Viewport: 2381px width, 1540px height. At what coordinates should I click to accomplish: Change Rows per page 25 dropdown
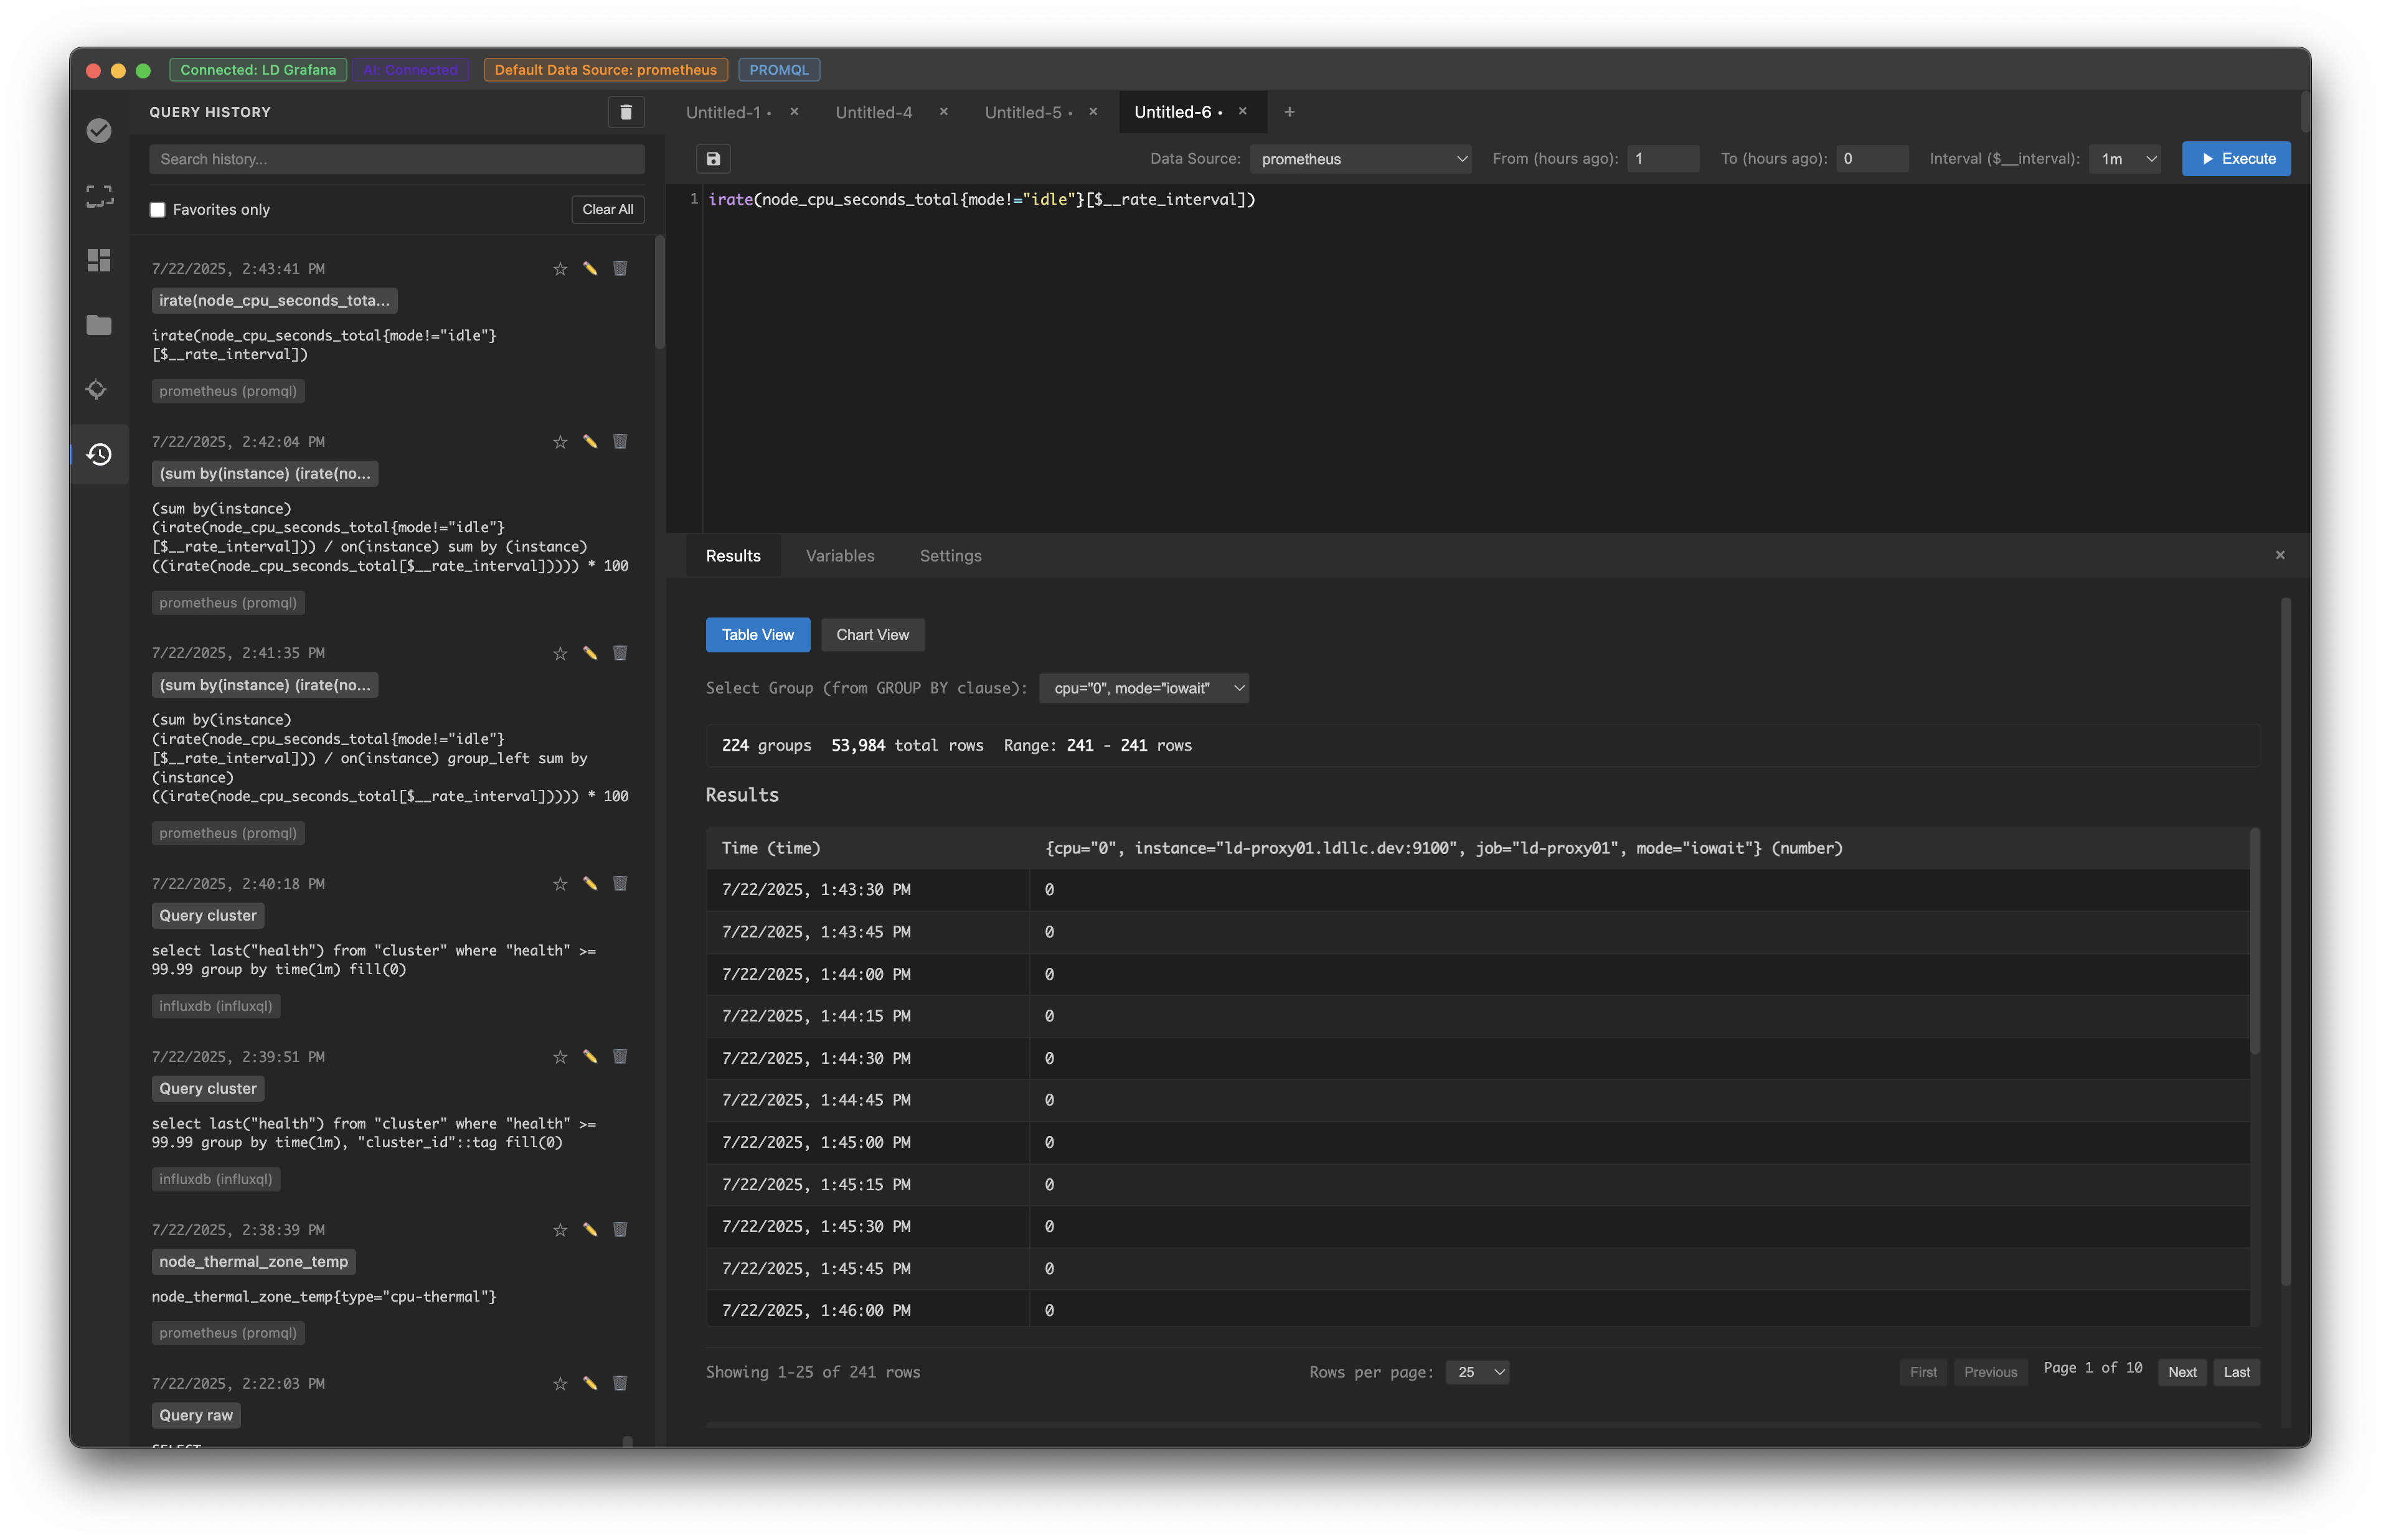point(1477,1372)
